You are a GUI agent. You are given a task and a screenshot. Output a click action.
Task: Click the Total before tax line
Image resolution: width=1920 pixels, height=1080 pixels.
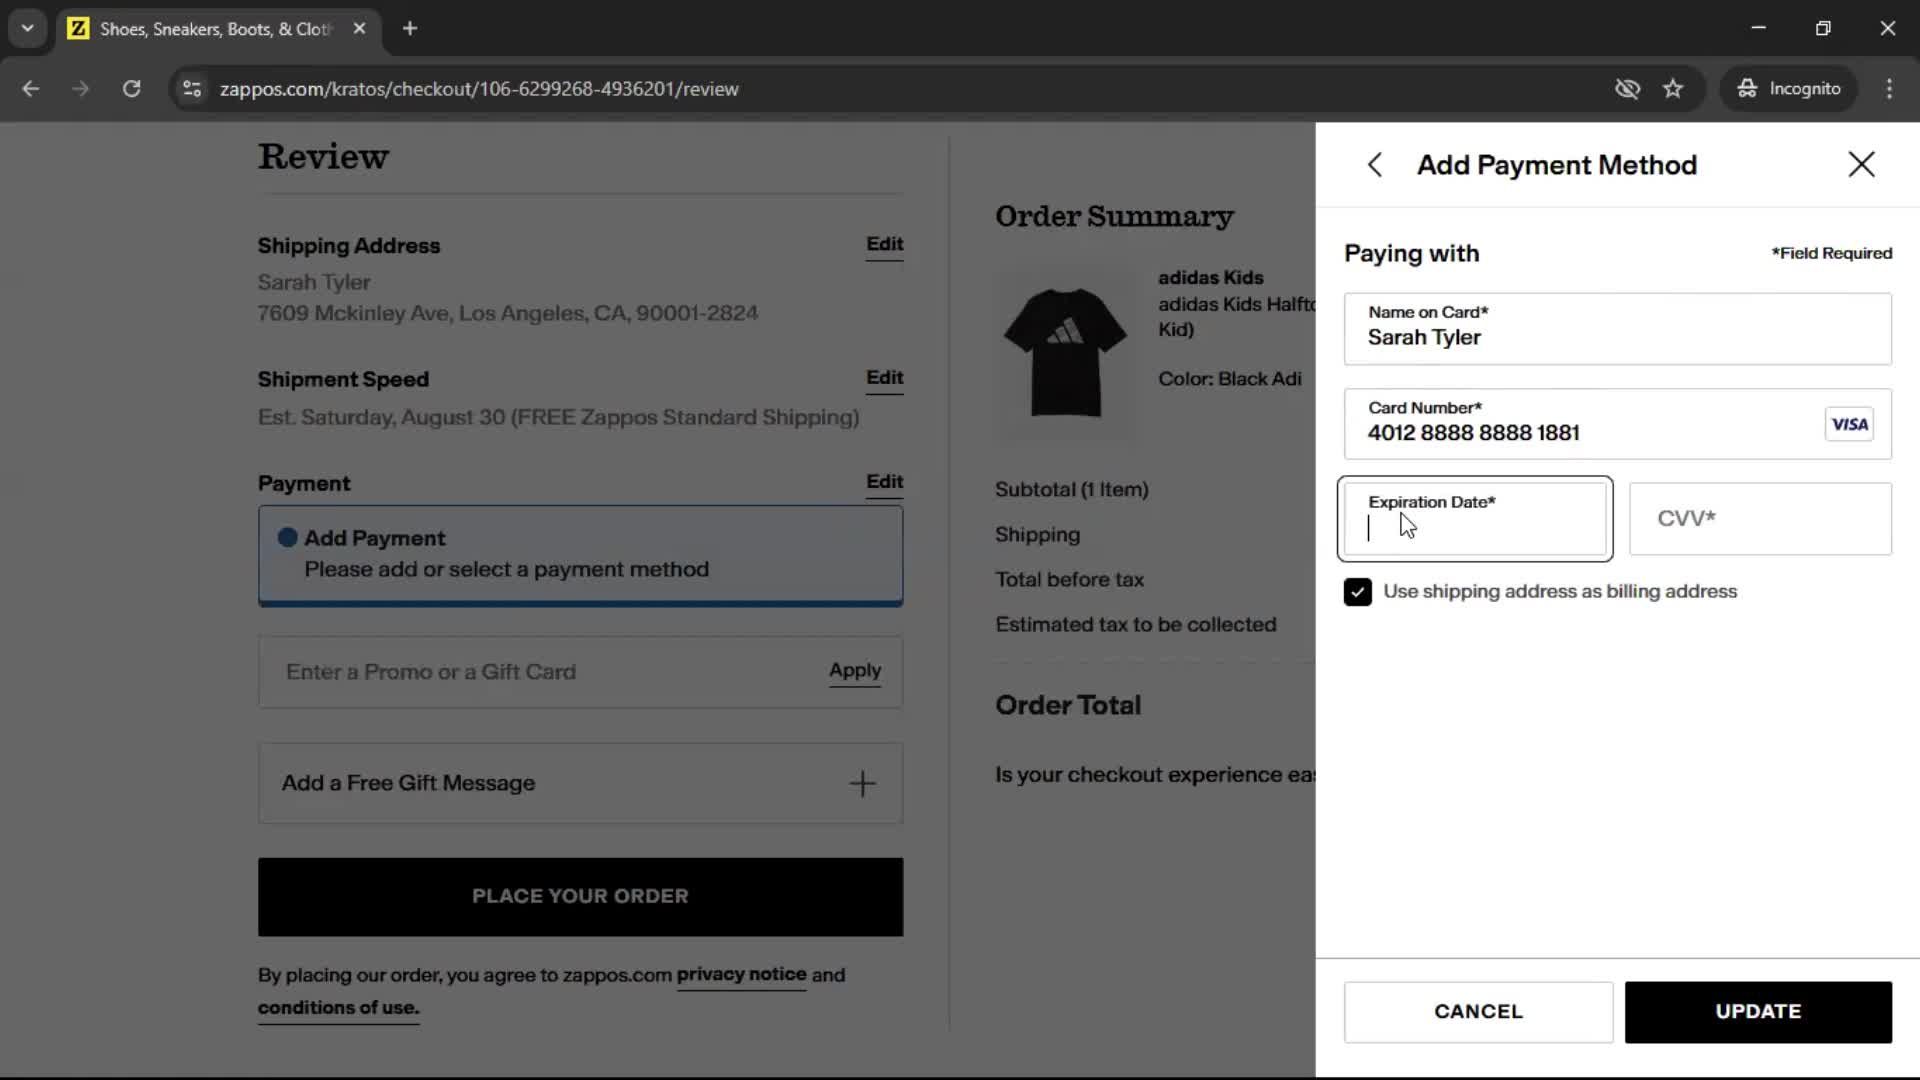1069,580
